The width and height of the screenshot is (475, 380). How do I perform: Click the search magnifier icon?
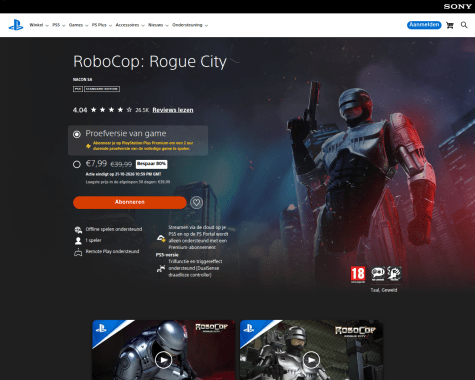tap(464, 25)
